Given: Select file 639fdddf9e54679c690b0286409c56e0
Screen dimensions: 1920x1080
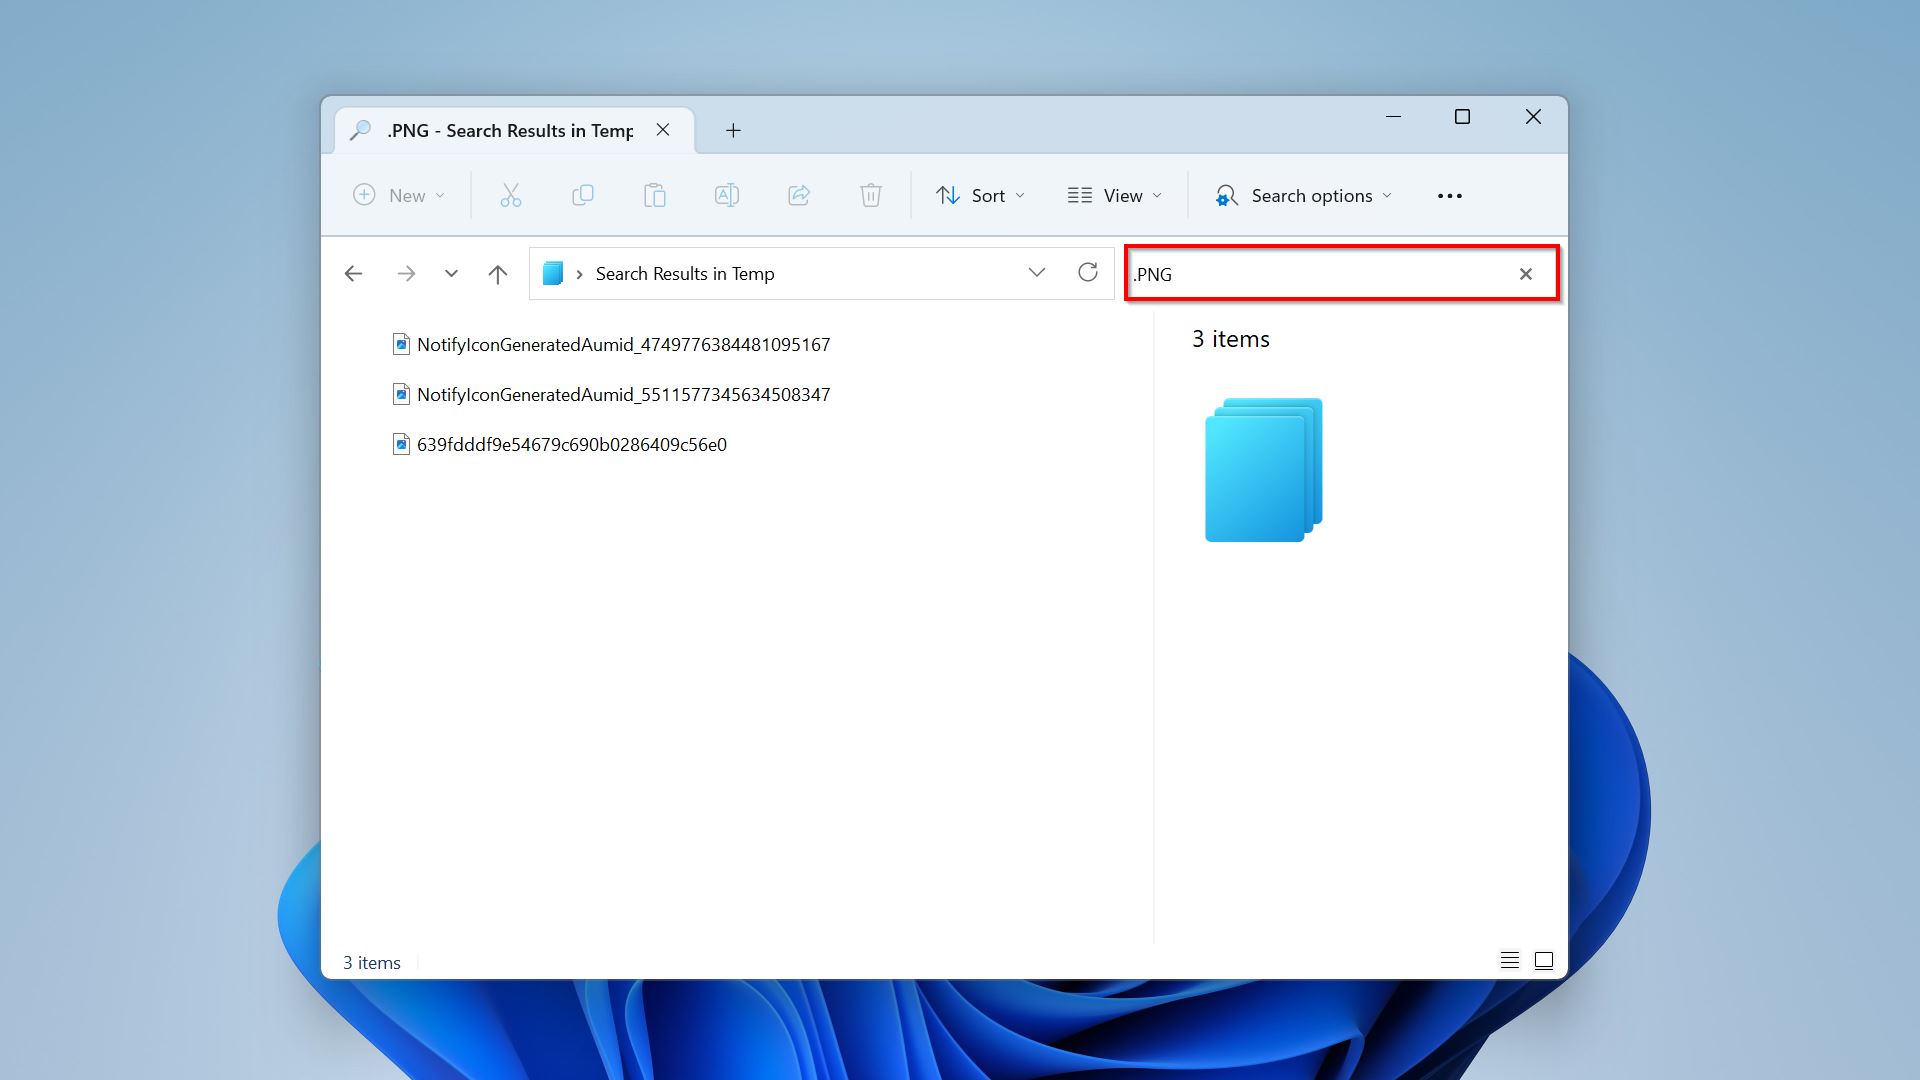Looking at the screenshot, I should click(571, 443).
